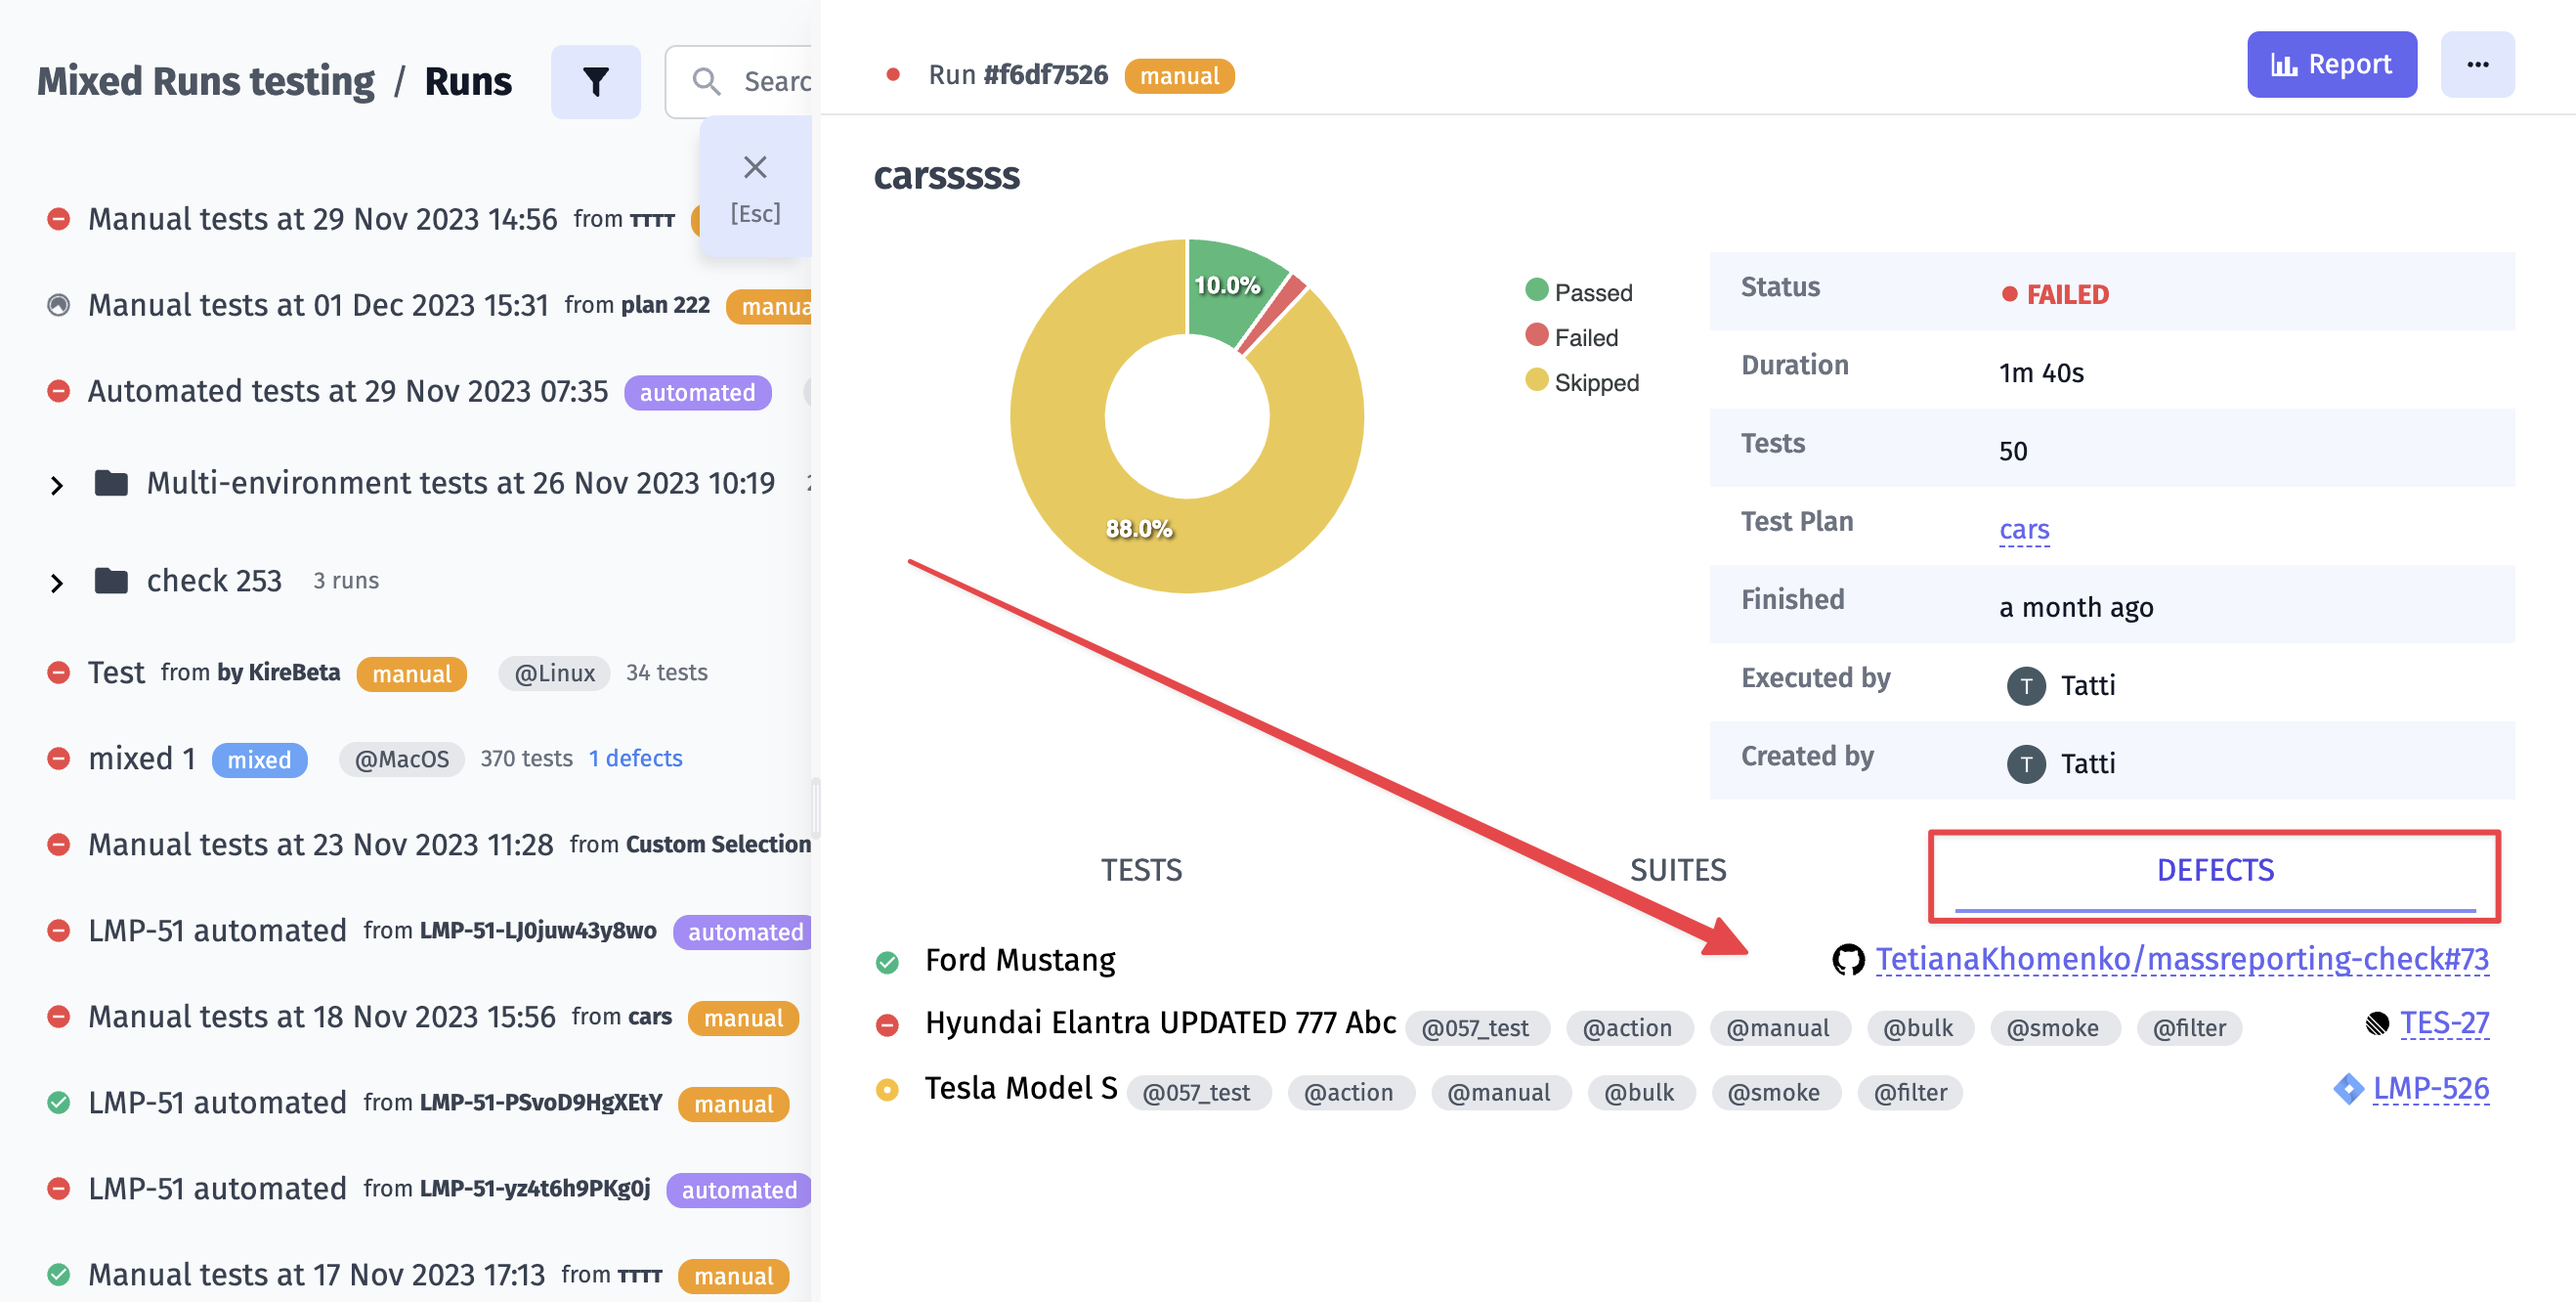Open the cars test plan link
This screenshot has width=2576, height=1302.
point(2023,529)
